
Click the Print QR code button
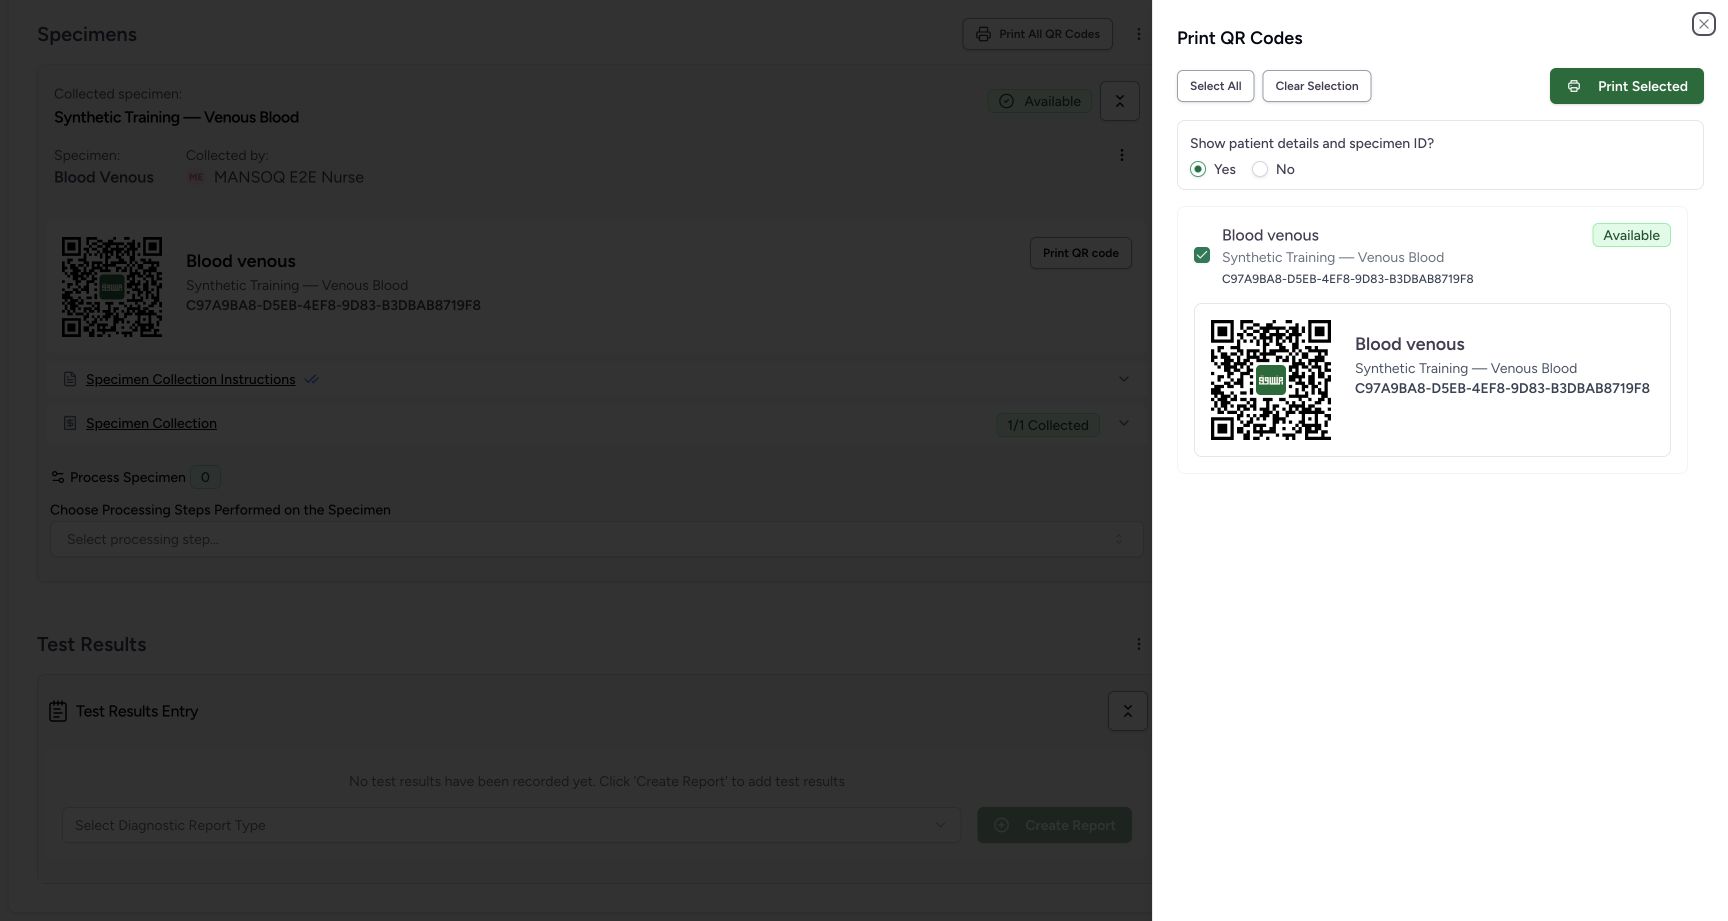point(1080,253)
